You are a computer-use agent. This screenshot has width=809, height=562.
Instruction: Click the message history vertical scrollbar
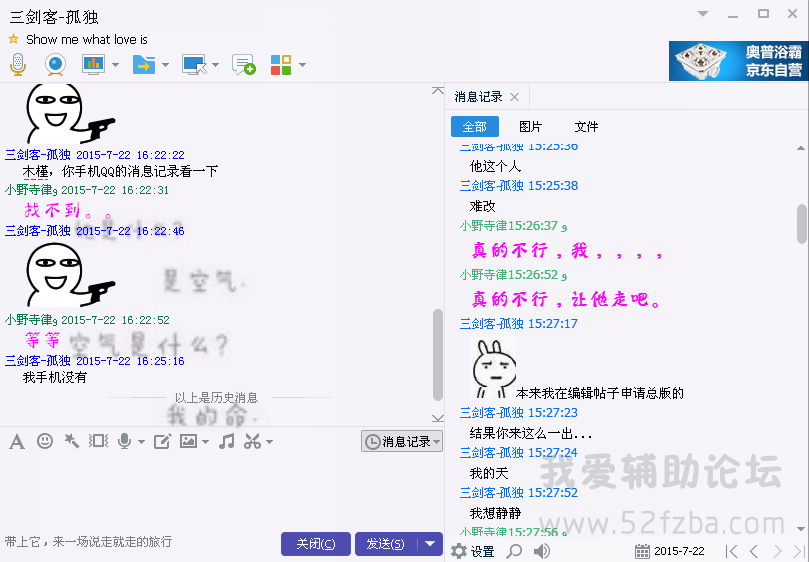[x=801, y=223]
